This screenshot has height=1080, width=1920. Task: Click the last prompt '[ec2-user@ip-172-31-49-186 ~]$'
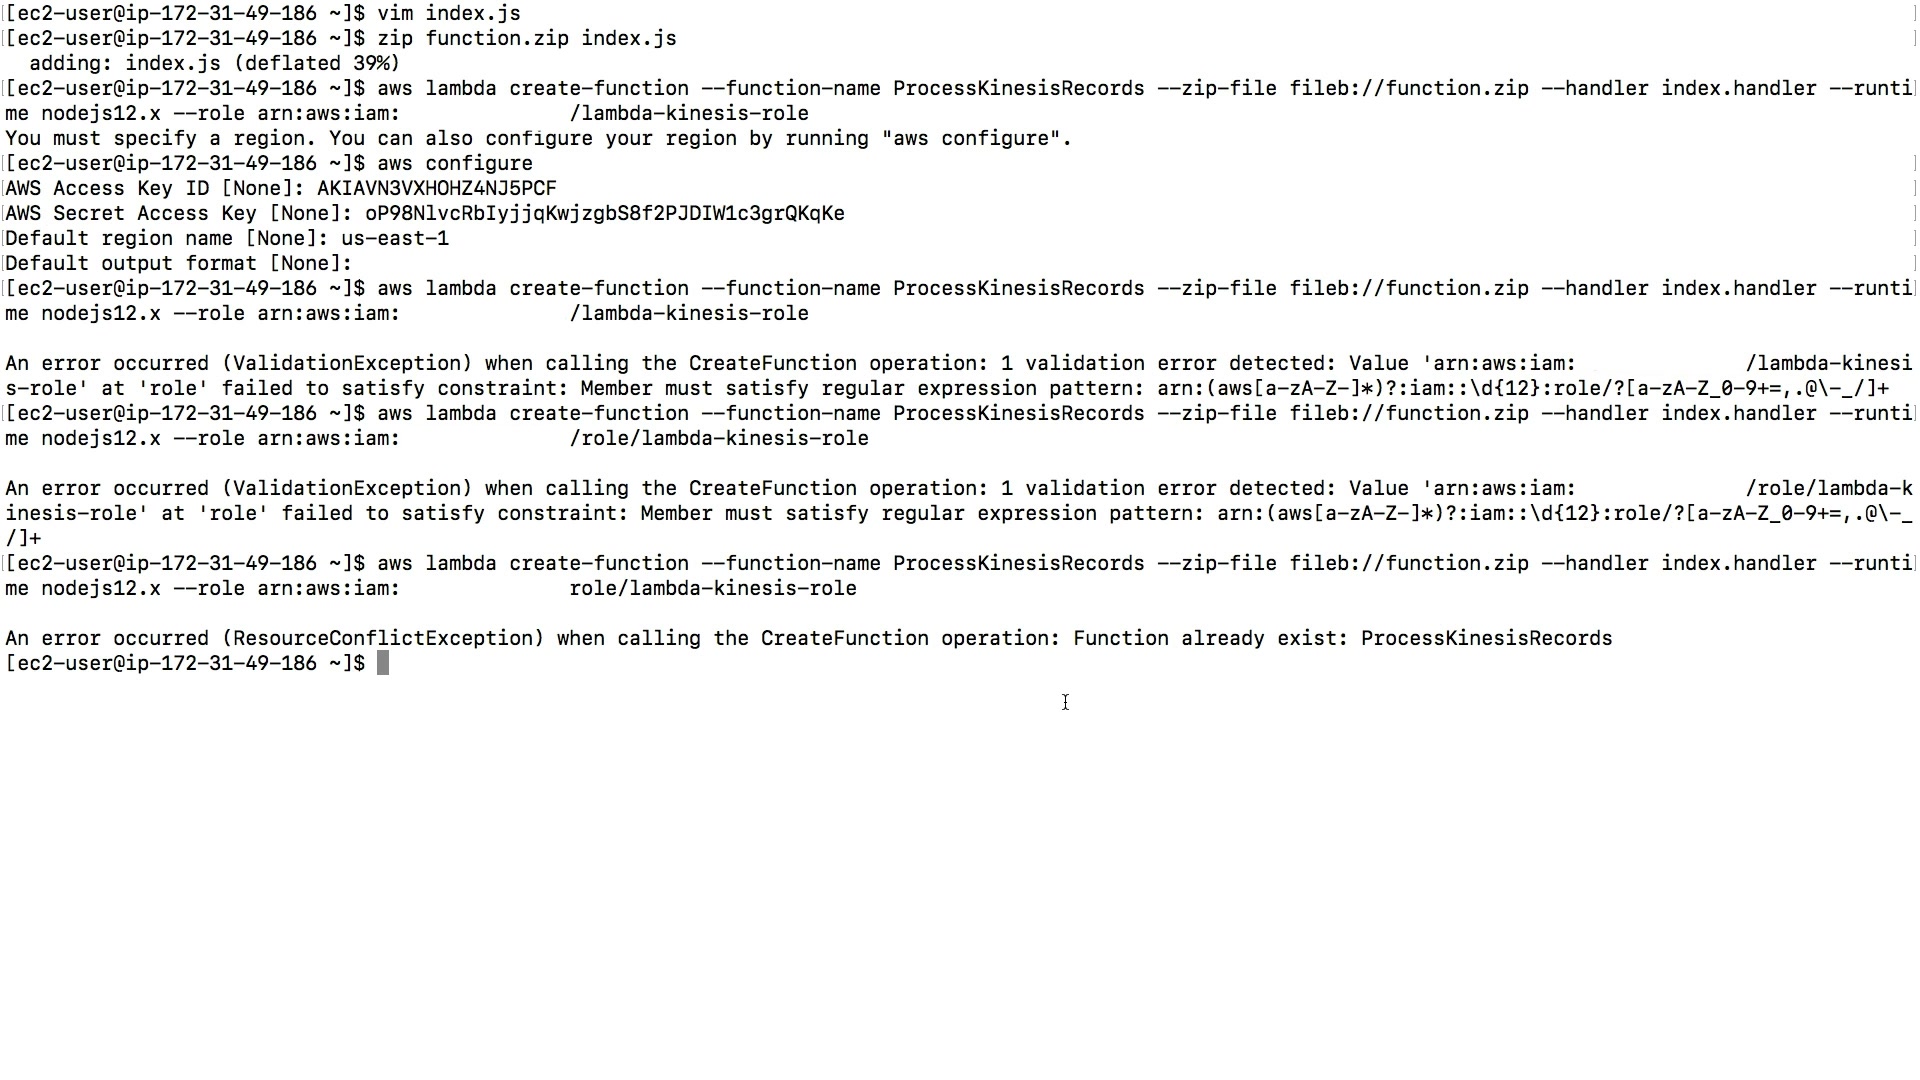tap(185, 664)
